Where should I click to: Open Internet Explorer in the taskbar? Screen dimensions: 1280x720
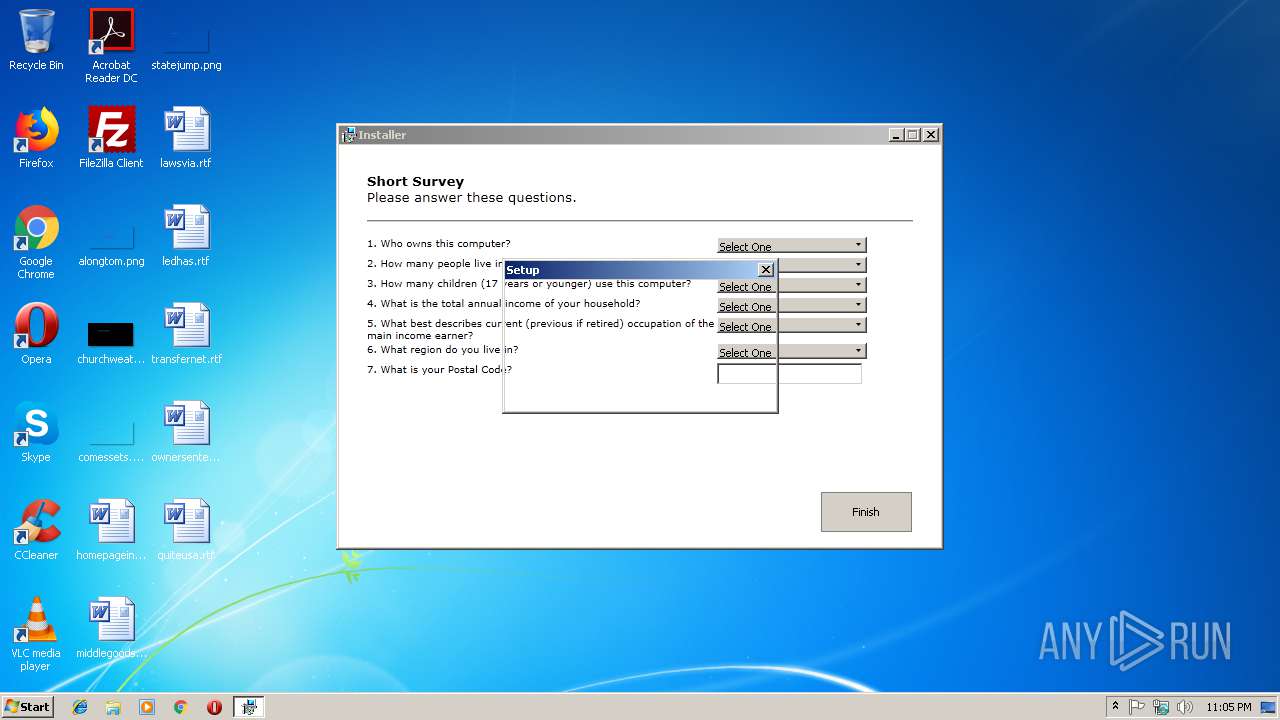80,707
